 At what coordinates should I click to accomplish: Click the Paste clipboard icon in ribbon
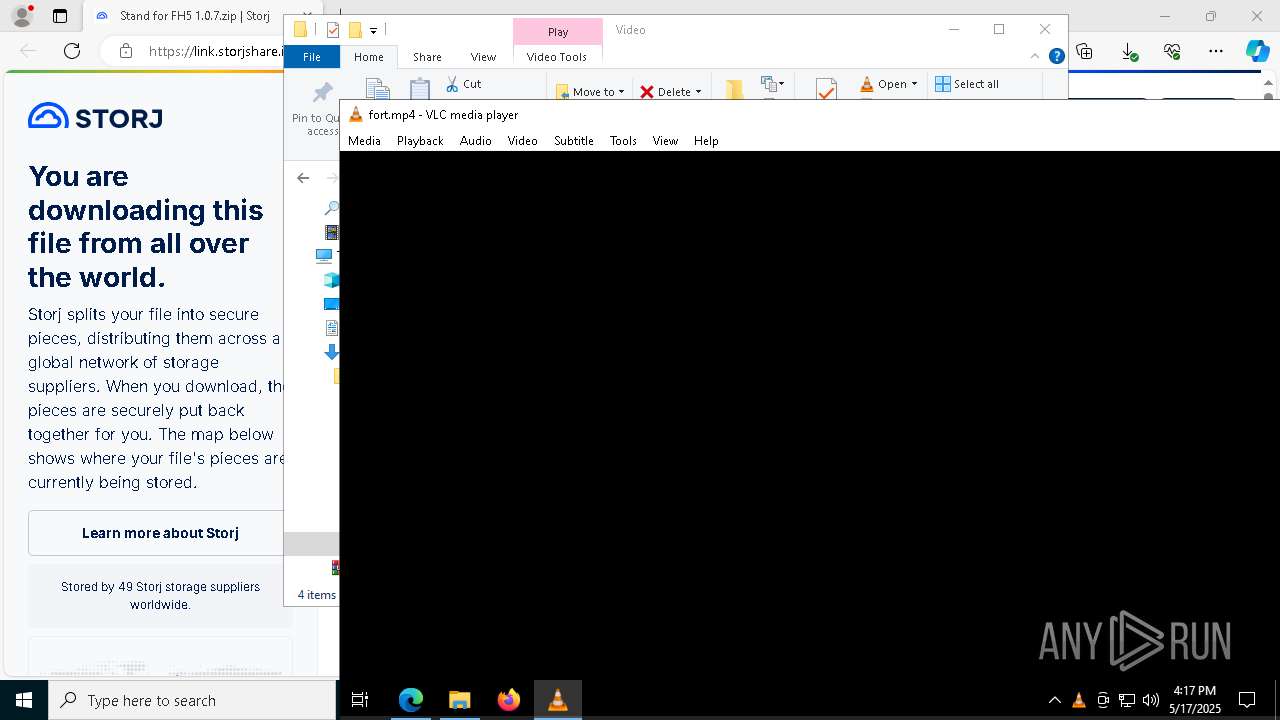point(420,89)
